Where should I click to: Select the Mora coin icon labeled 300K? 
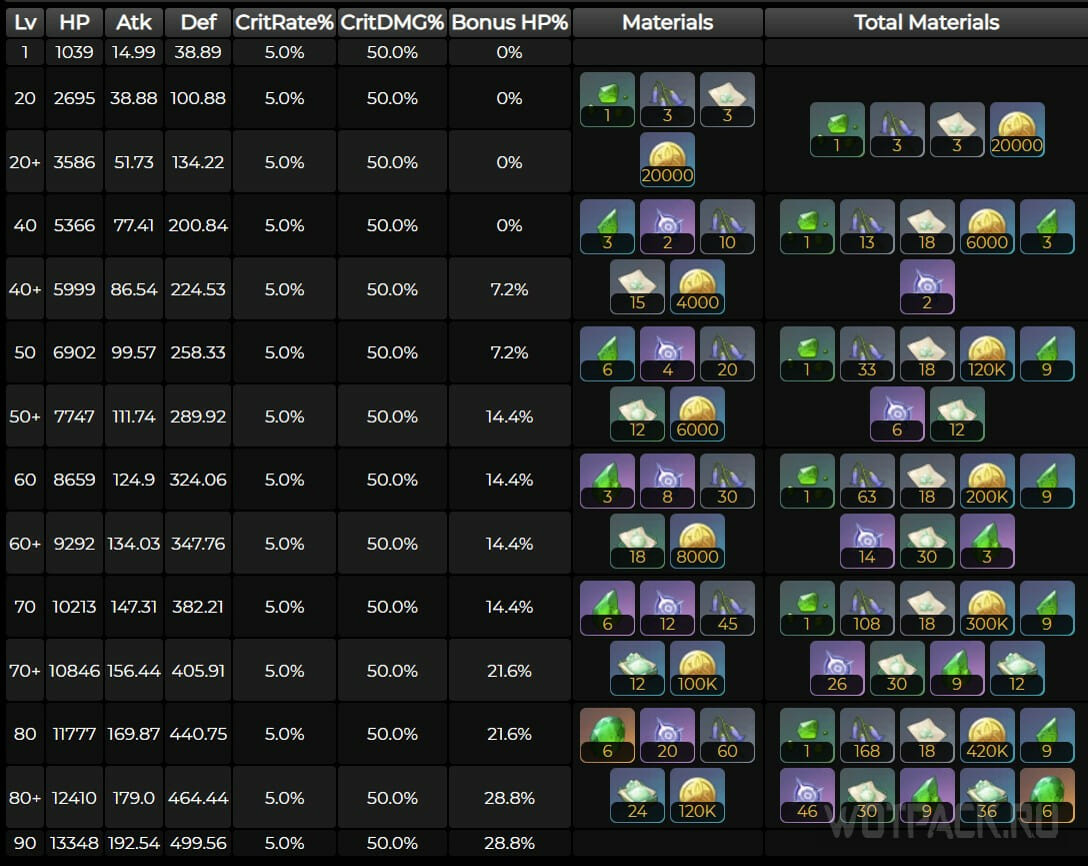pos(987,608)
